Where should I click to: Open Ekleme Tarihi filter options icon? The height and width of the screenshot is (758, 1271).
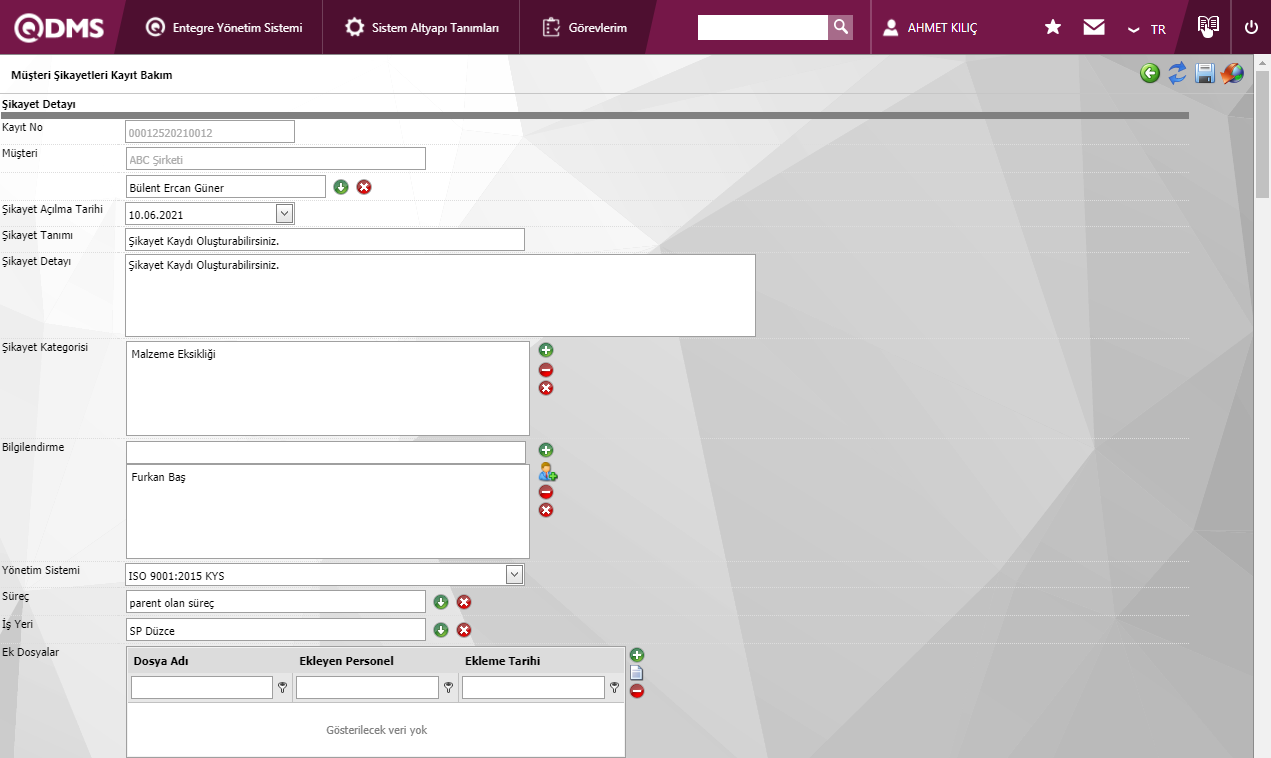tap(615, 687)
